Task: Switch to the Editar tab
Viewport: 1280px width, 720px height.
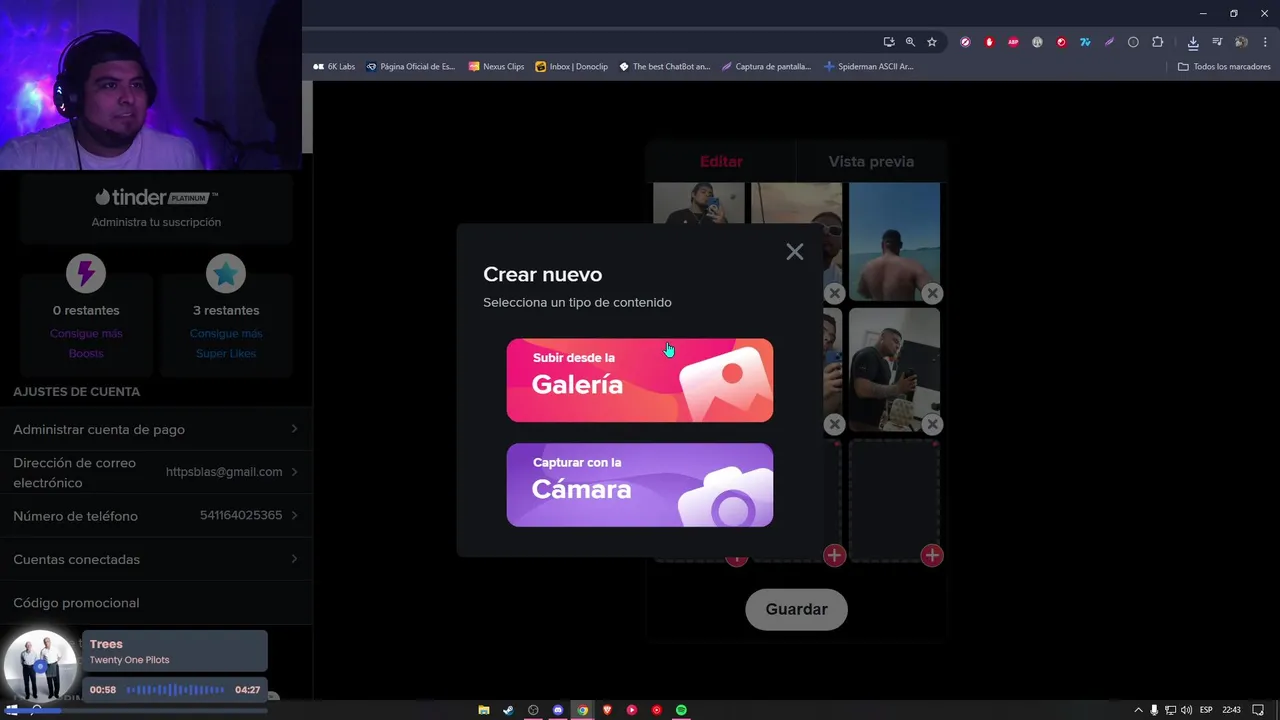Action: tap(721, 161)
